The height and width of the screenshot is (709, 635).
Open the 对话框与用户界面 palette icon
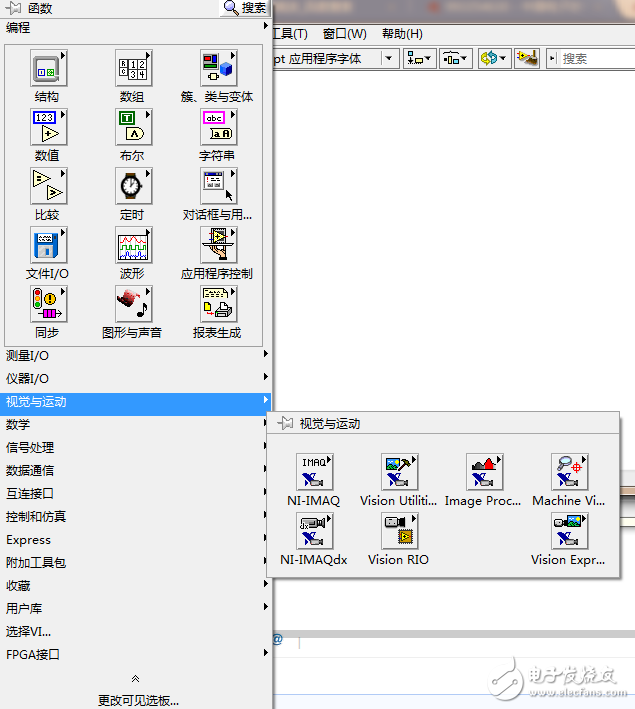click(218, 186)
